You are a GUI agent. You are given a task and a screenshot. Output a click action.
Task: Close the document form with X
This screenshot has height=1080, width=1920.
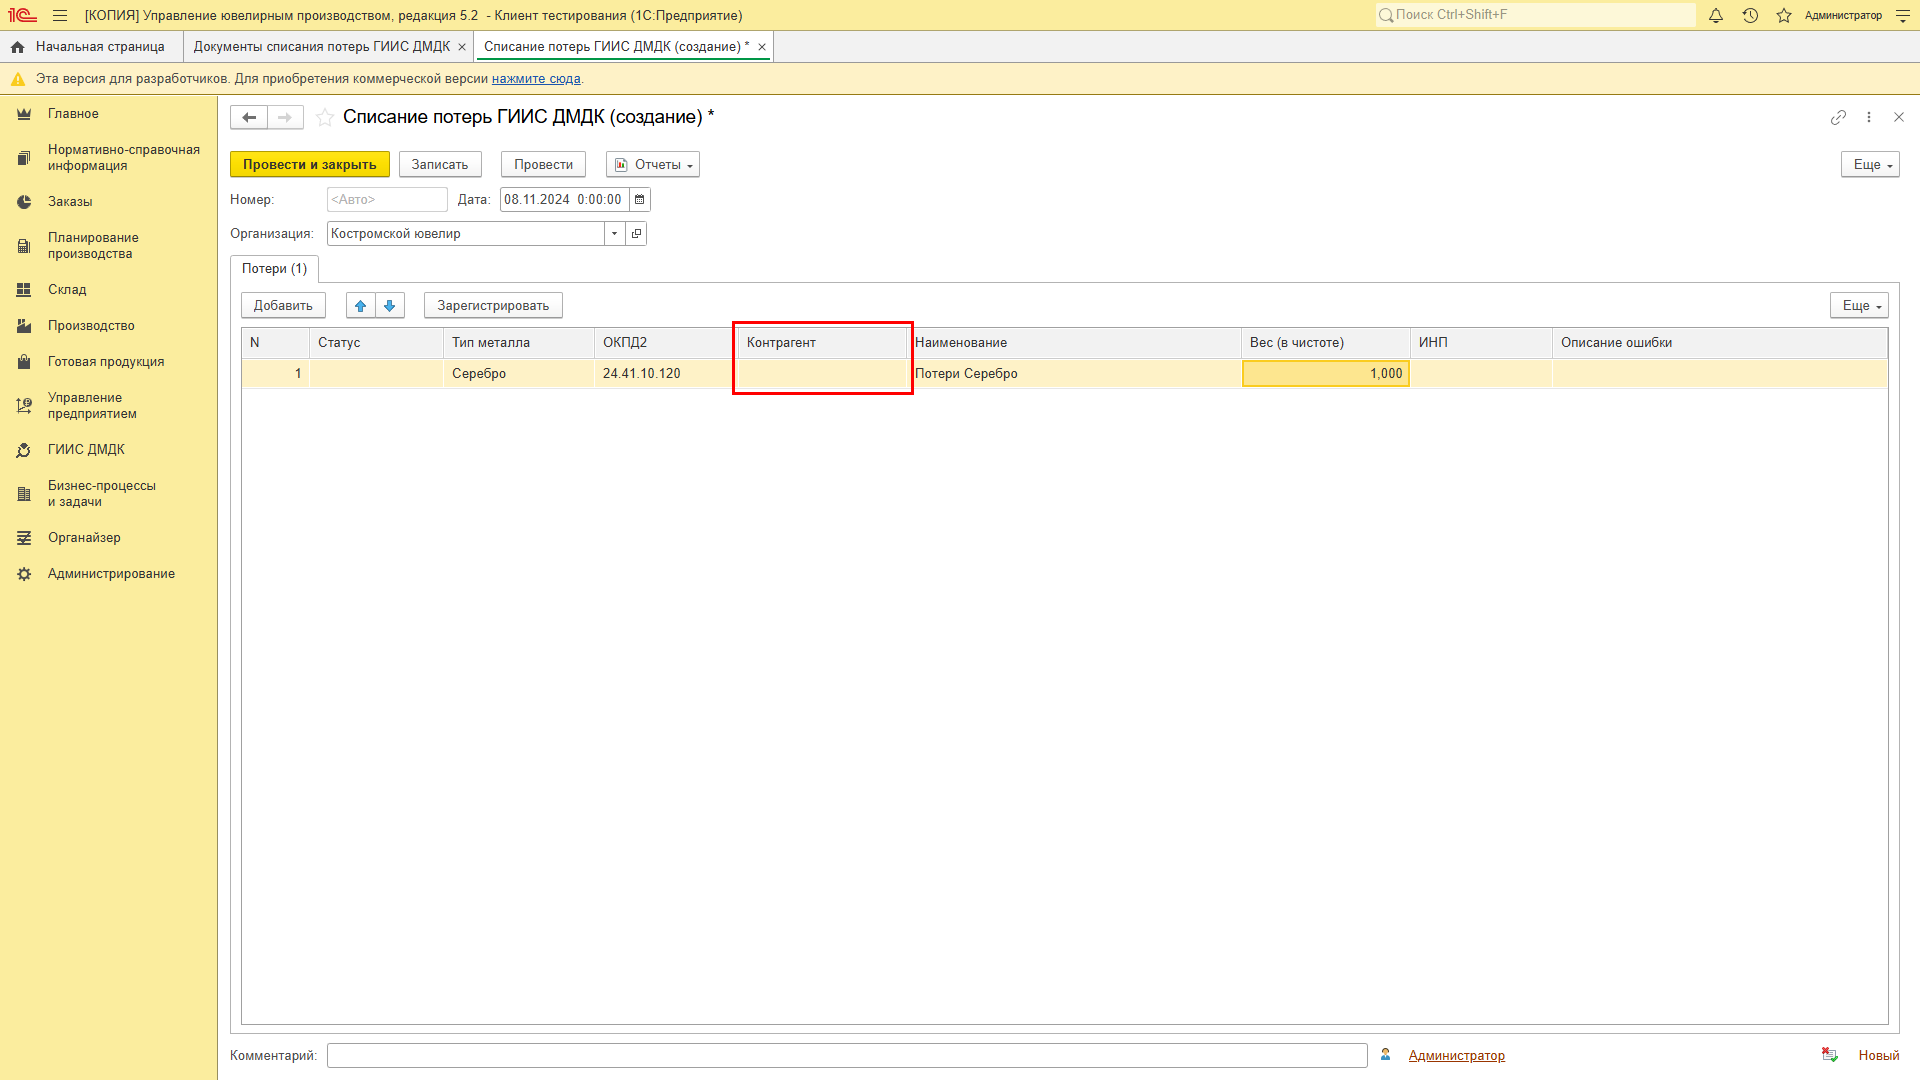tap(1899, 117)
